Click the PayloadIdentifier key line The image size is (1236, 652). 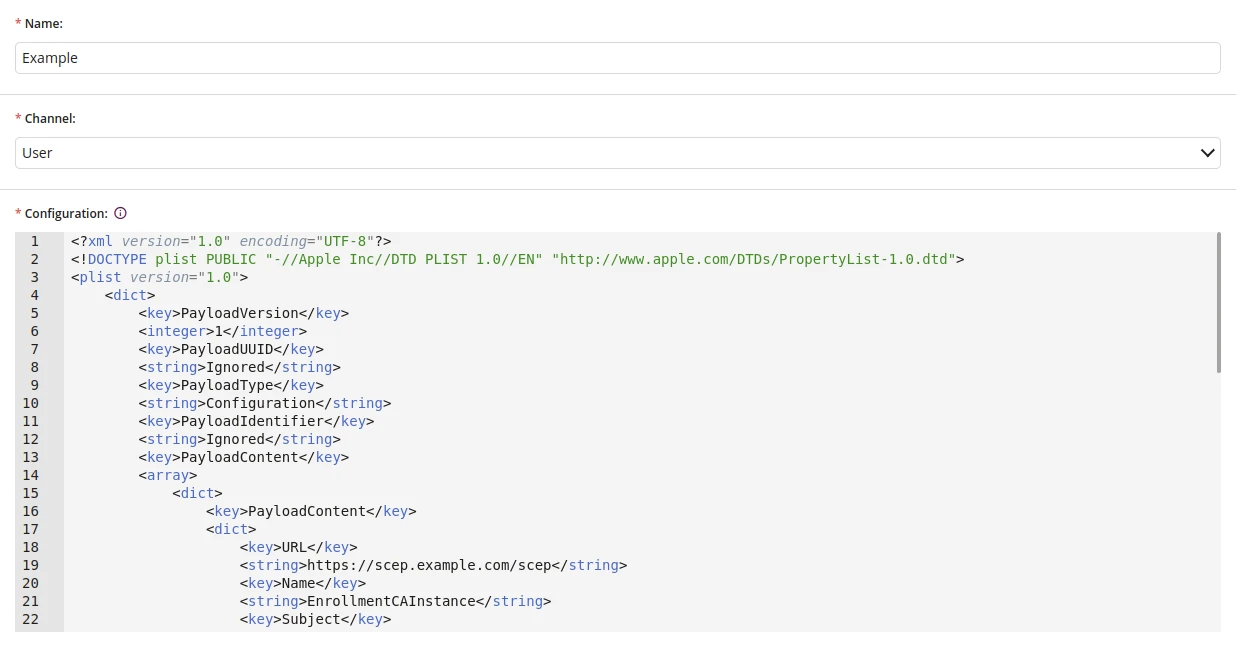coord(257,421)
